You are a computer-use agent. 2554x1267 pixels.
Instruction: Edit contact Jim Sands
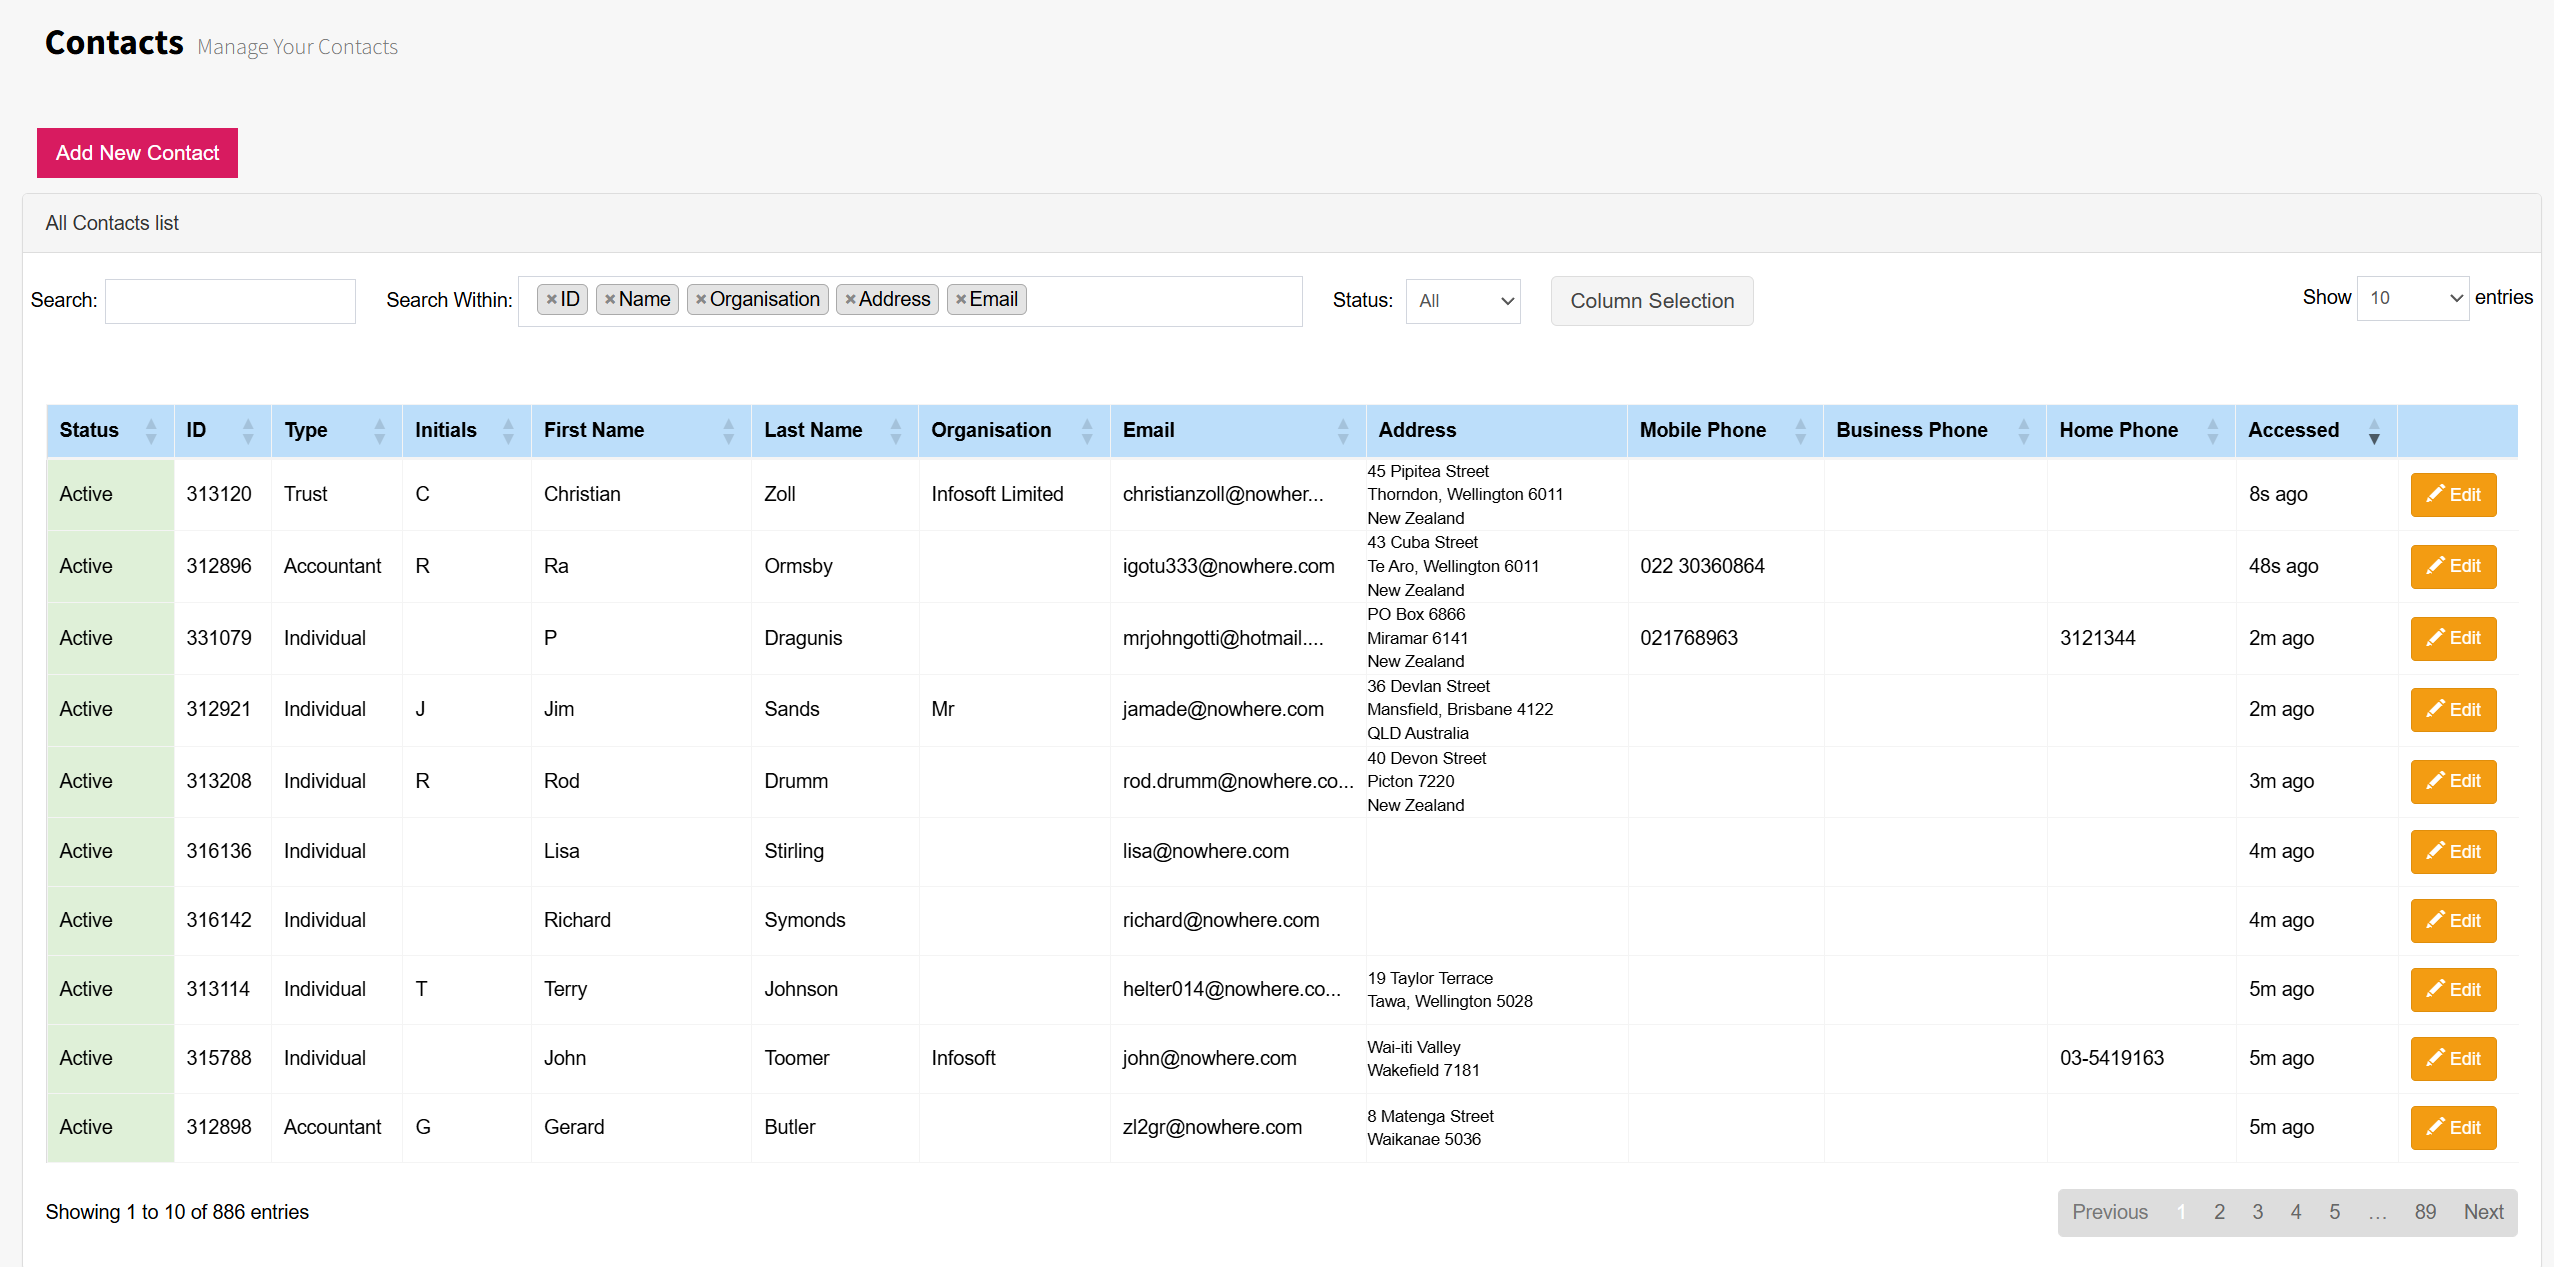pos(2453,710)
